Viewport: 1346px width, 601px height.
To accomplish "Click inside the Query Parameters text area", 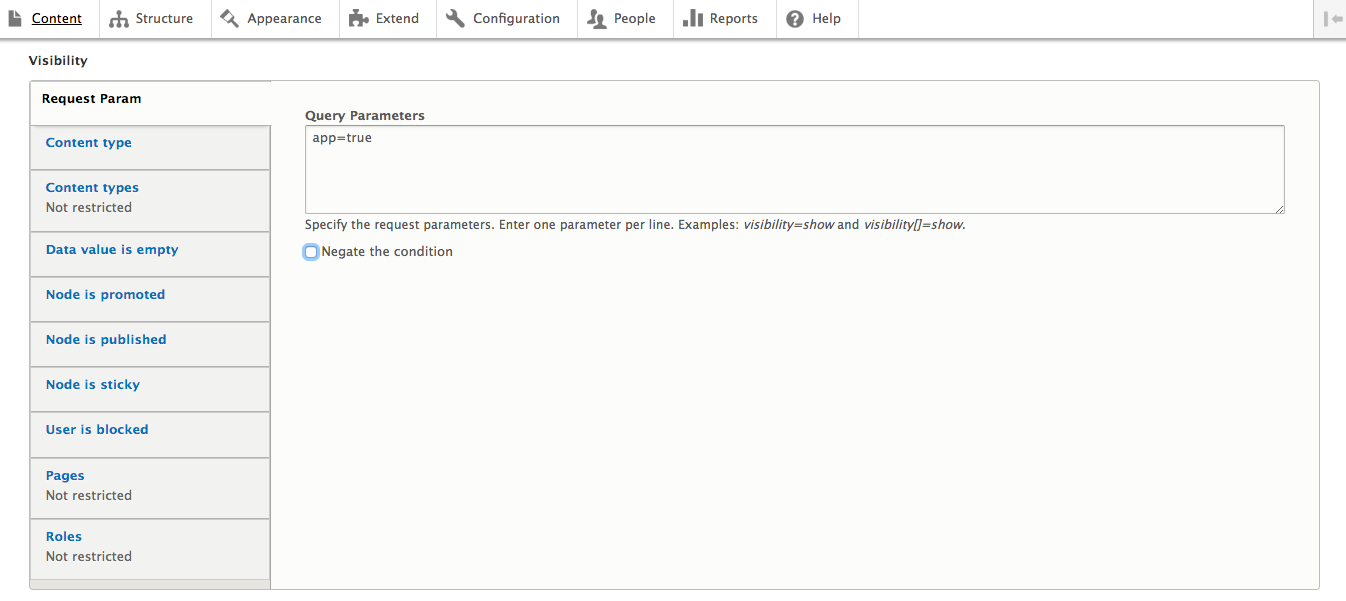I will 794,169.
